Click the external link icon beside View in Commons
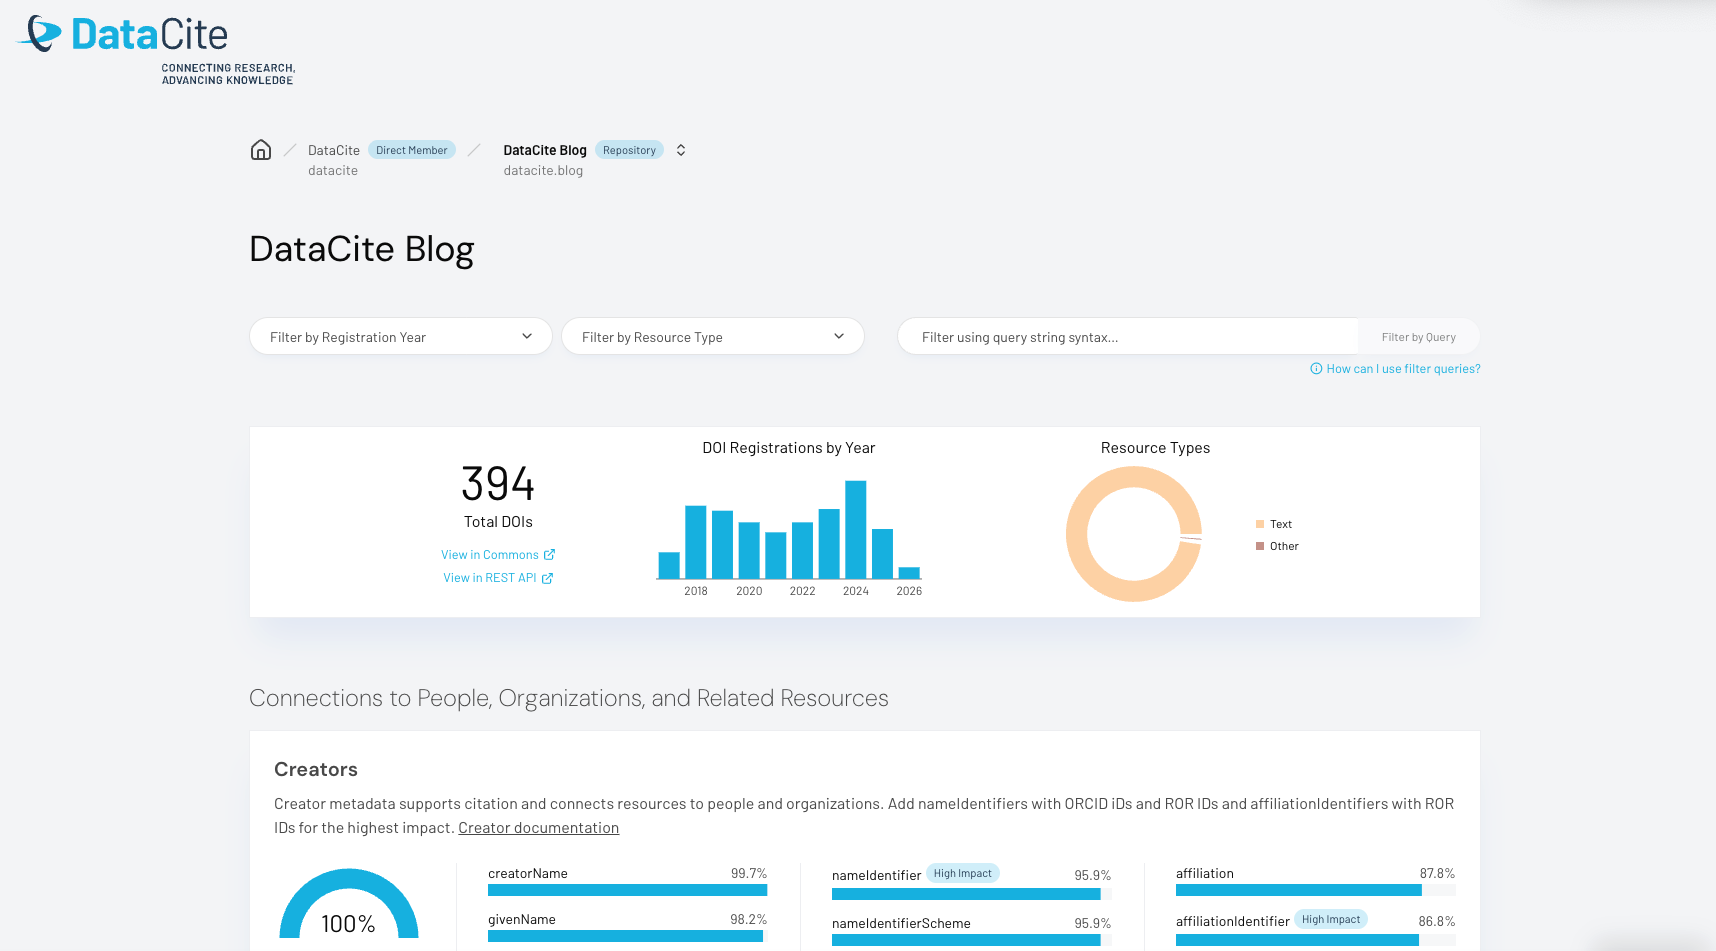 click(550, 554)
